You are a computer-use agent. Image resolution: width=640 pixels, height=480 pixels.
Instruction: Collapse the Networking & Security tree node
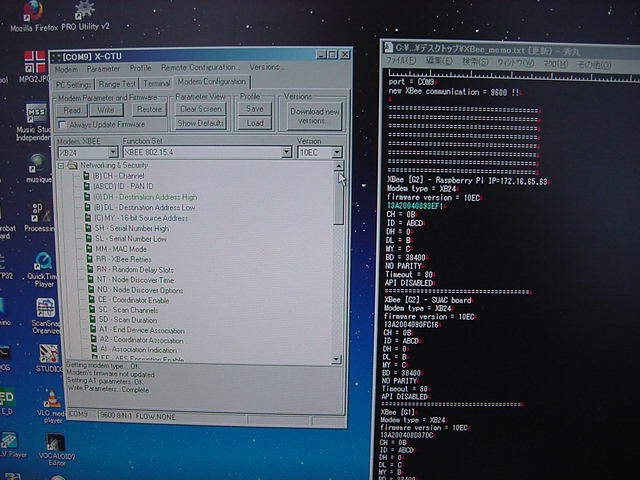pos(61,166)
